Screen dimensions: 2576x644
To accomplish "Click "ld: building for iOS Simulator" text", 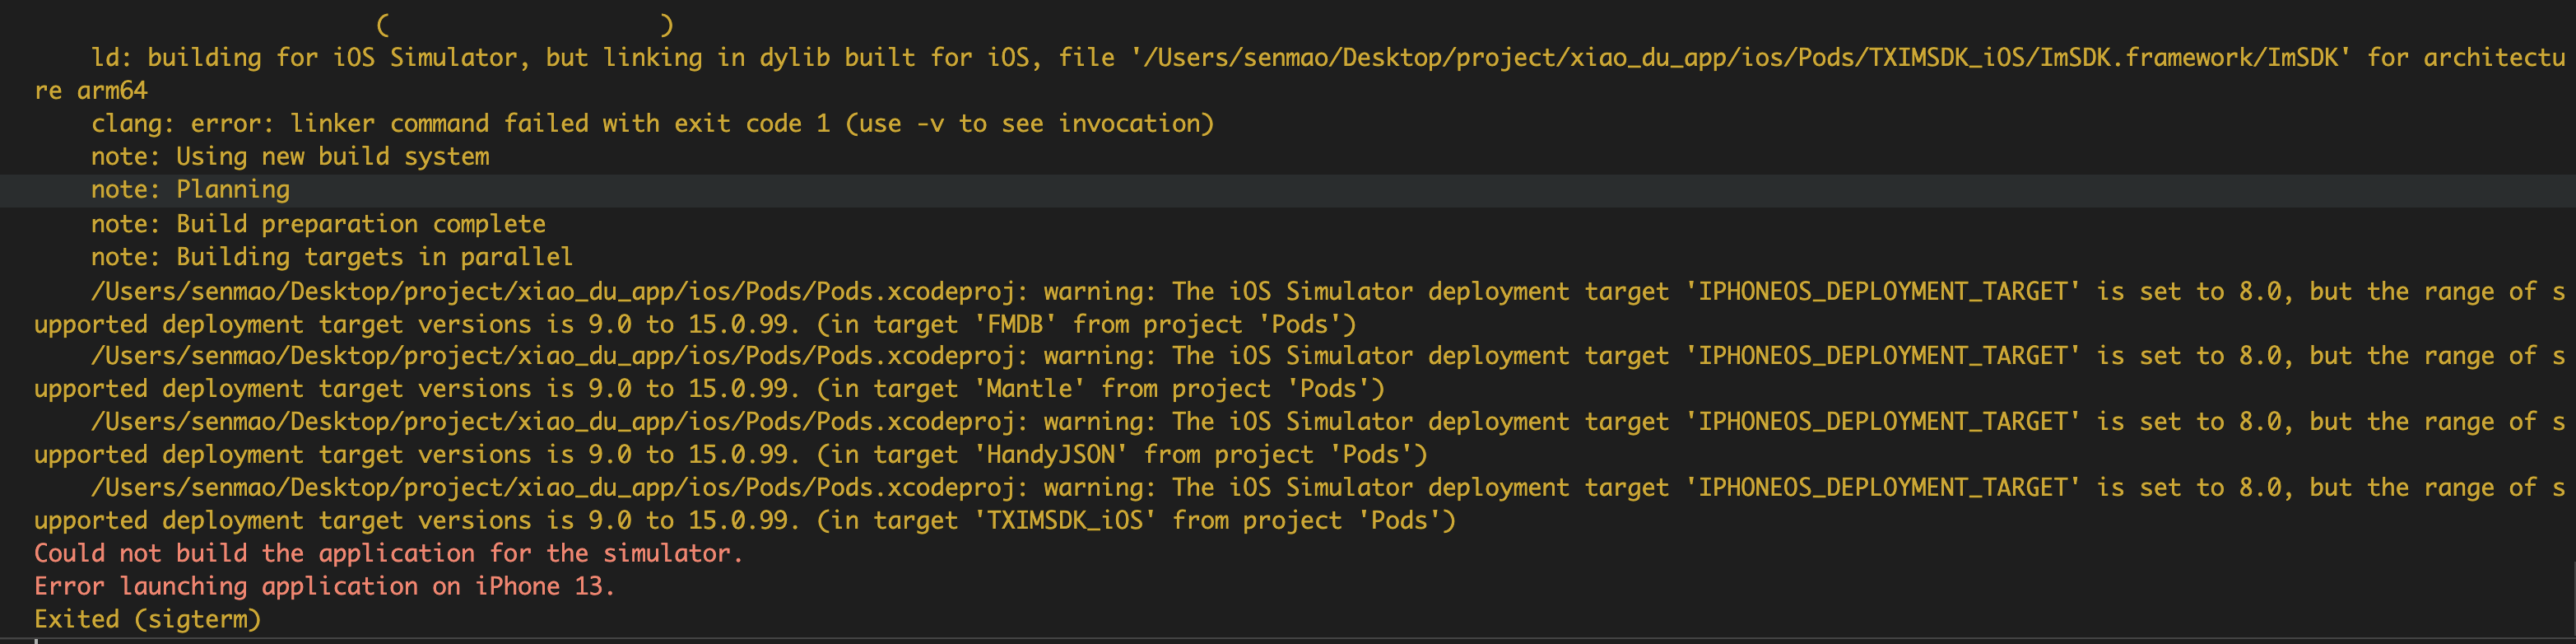I will click(310, 58).
